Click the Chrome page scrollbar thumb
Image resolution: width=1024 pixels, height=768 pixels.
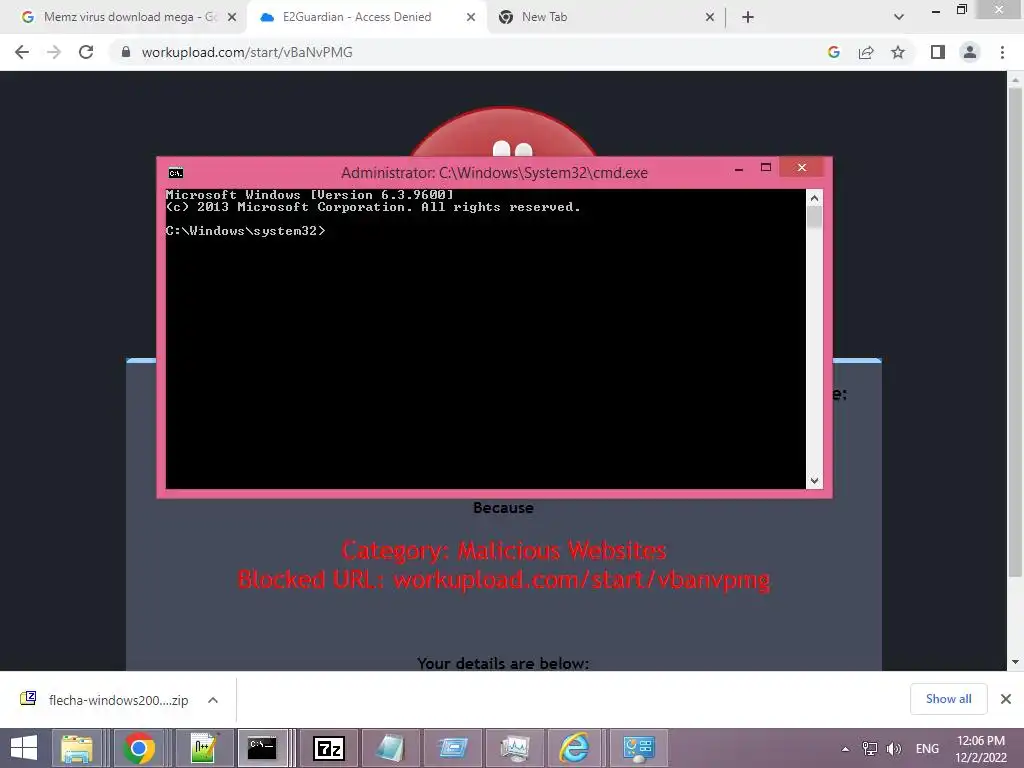[x=1014, y=332]
